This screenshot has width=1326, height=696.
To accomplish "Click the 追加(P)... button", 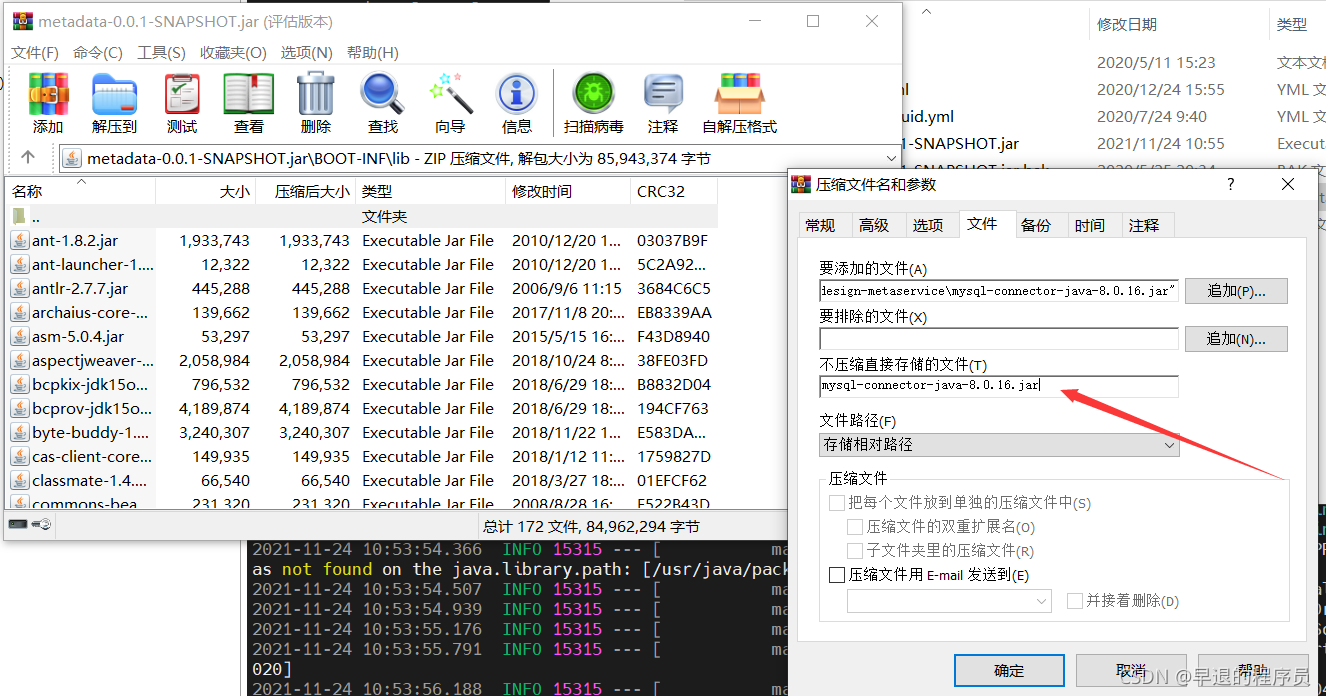I will [x=1235, y=291].
